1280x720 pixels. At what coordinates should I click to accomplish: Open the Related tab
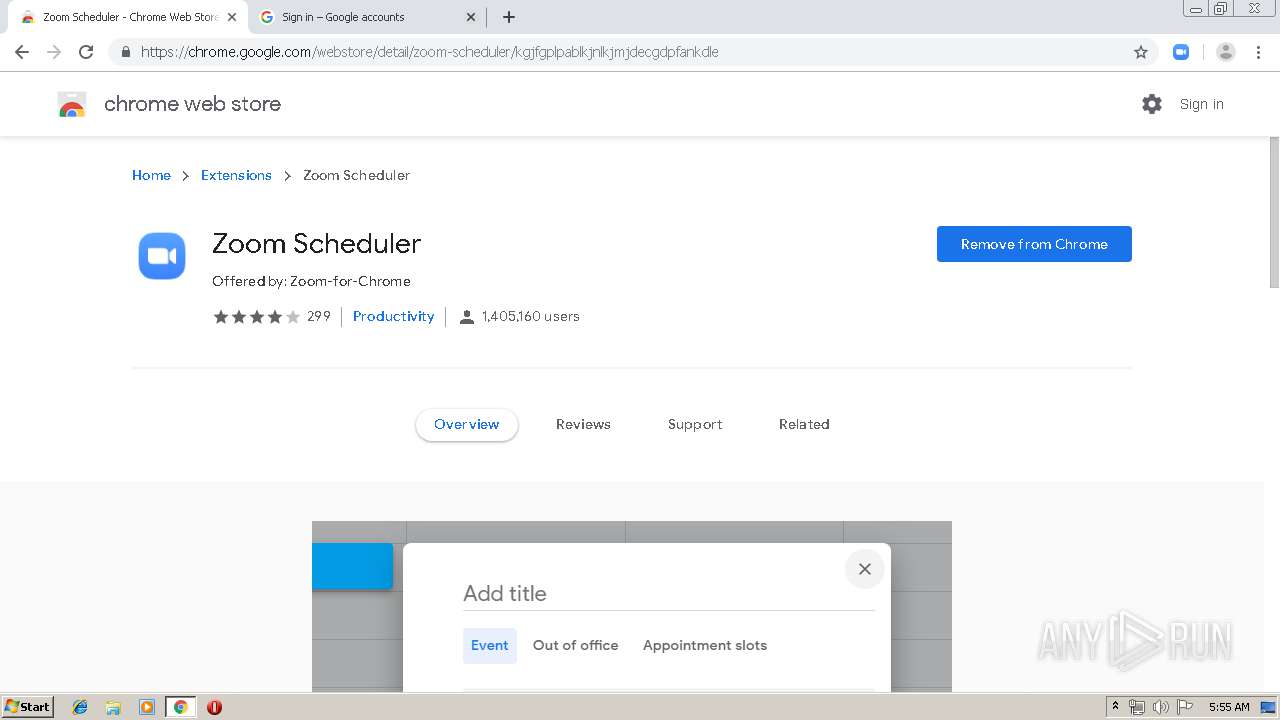pyautogui.click(x=804, y=424)
